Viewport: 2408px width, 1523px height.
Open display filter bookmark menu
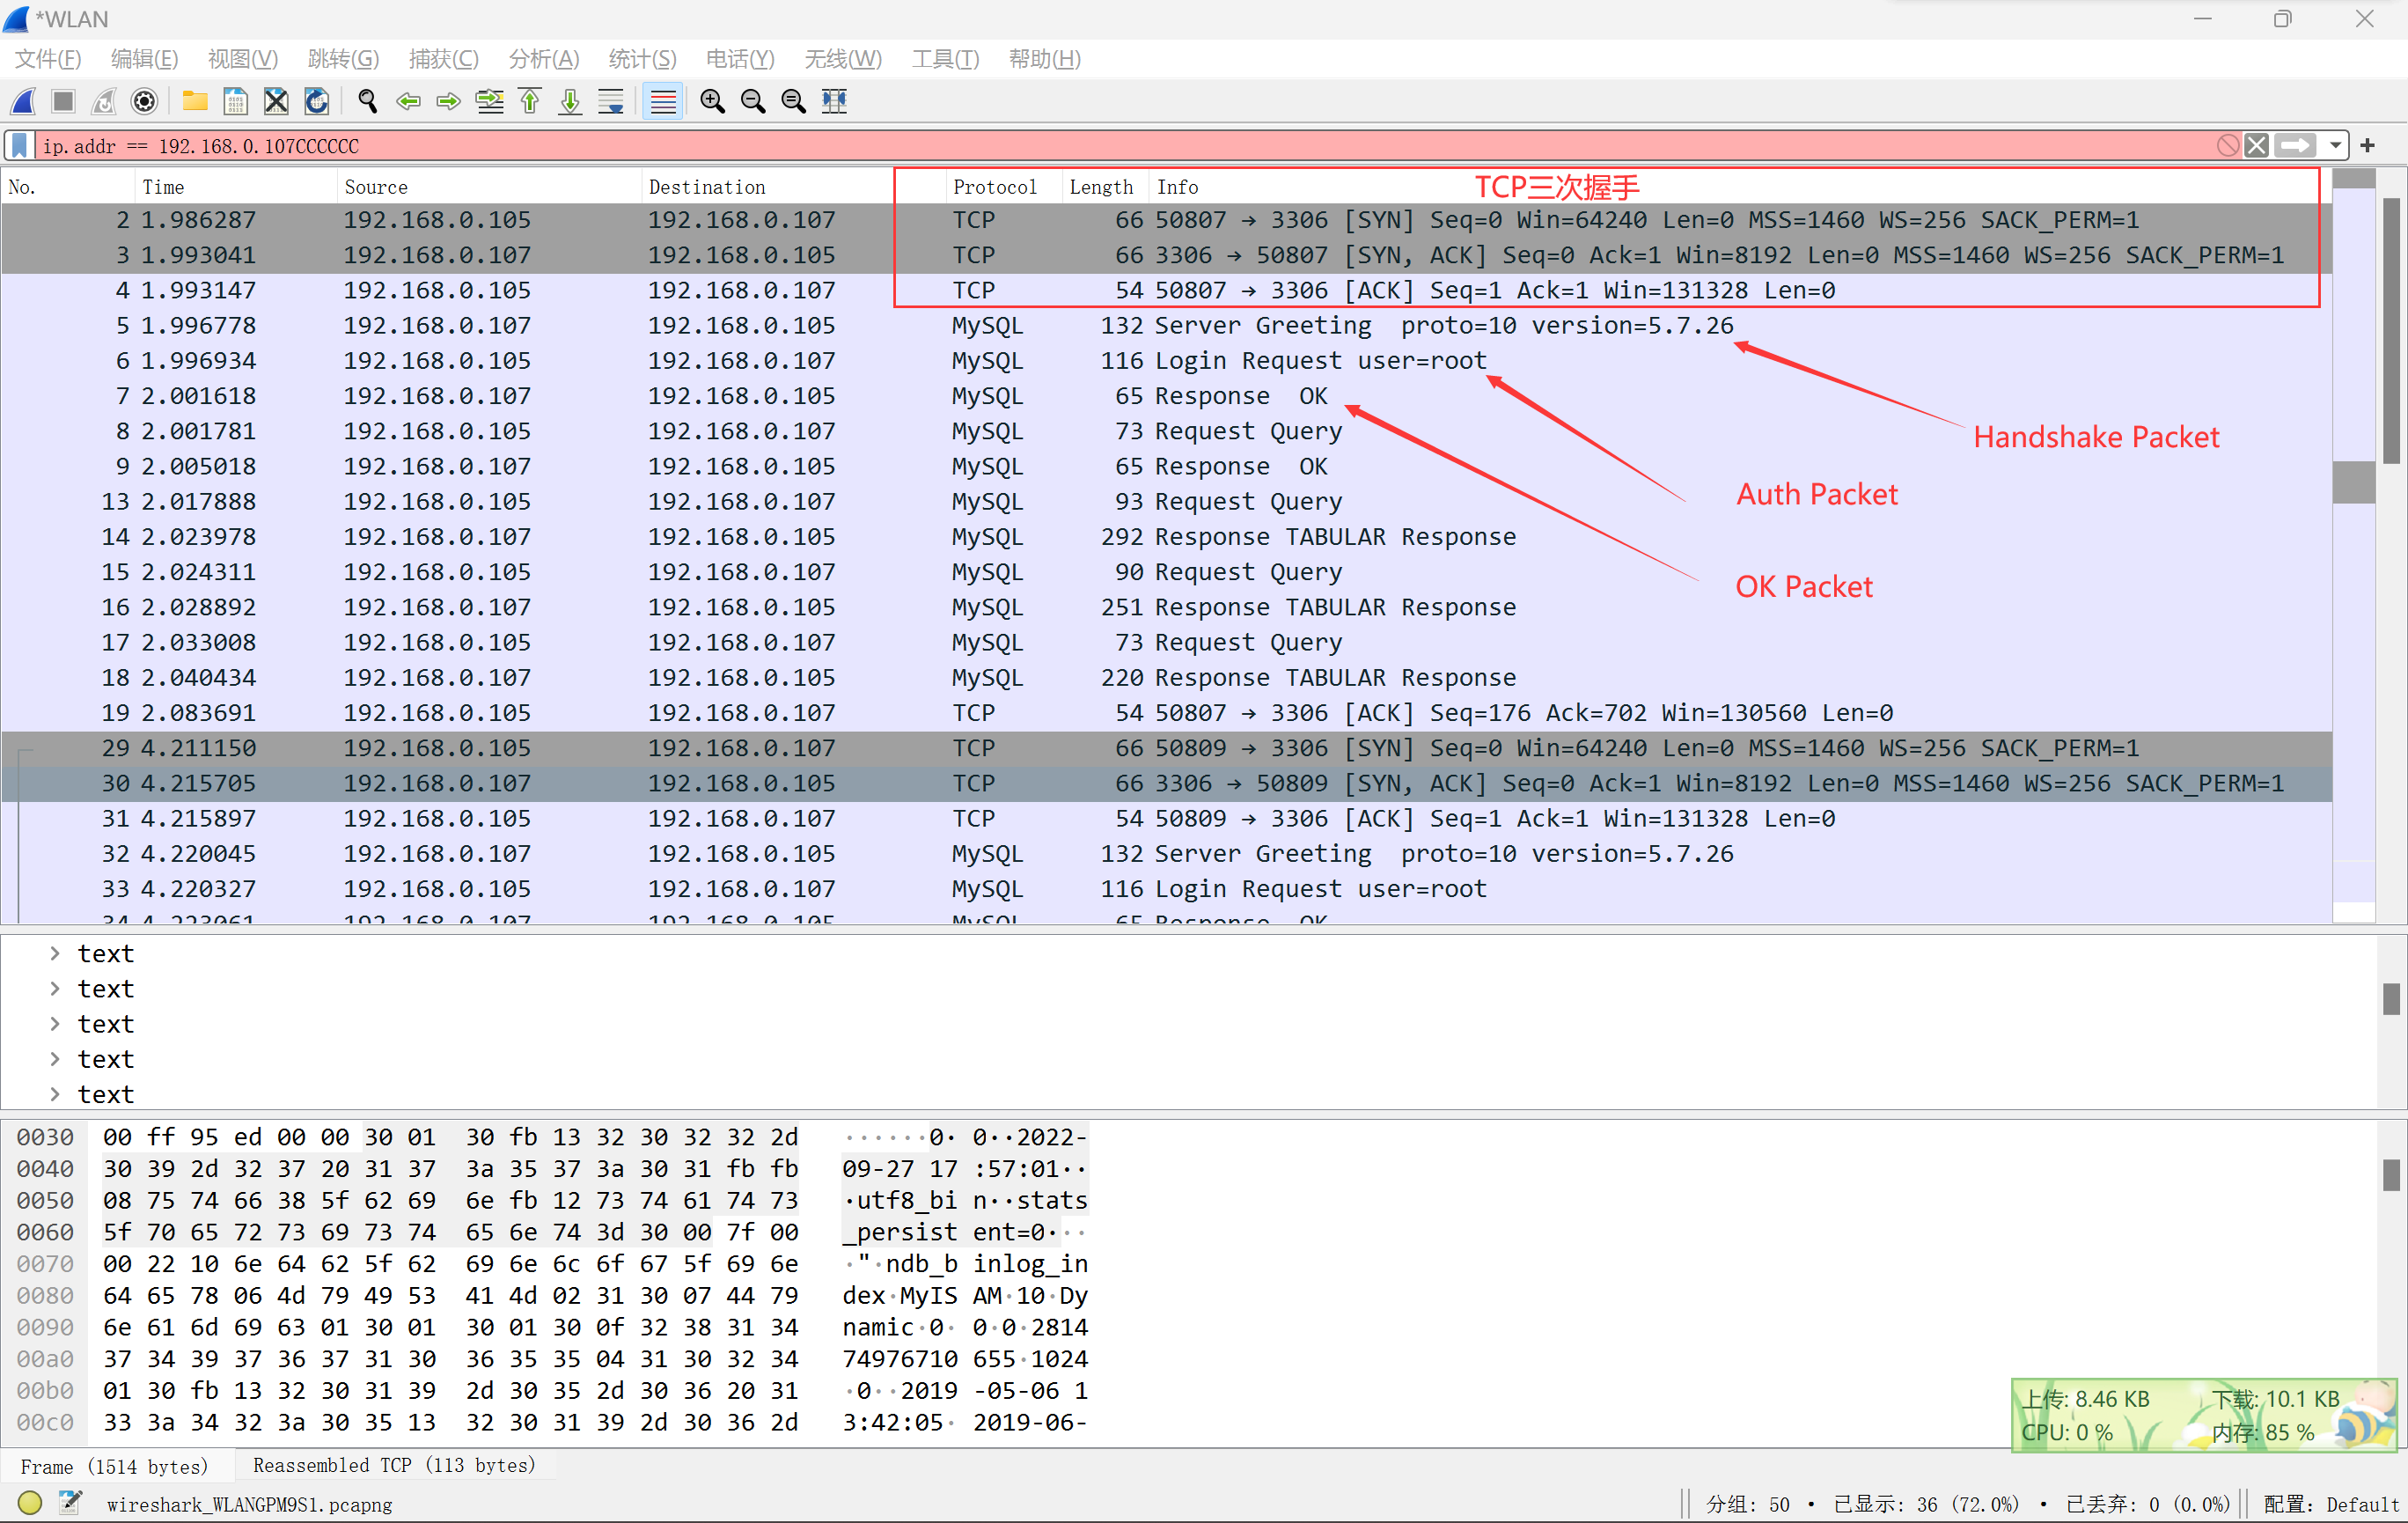click(x=19, y=146)
